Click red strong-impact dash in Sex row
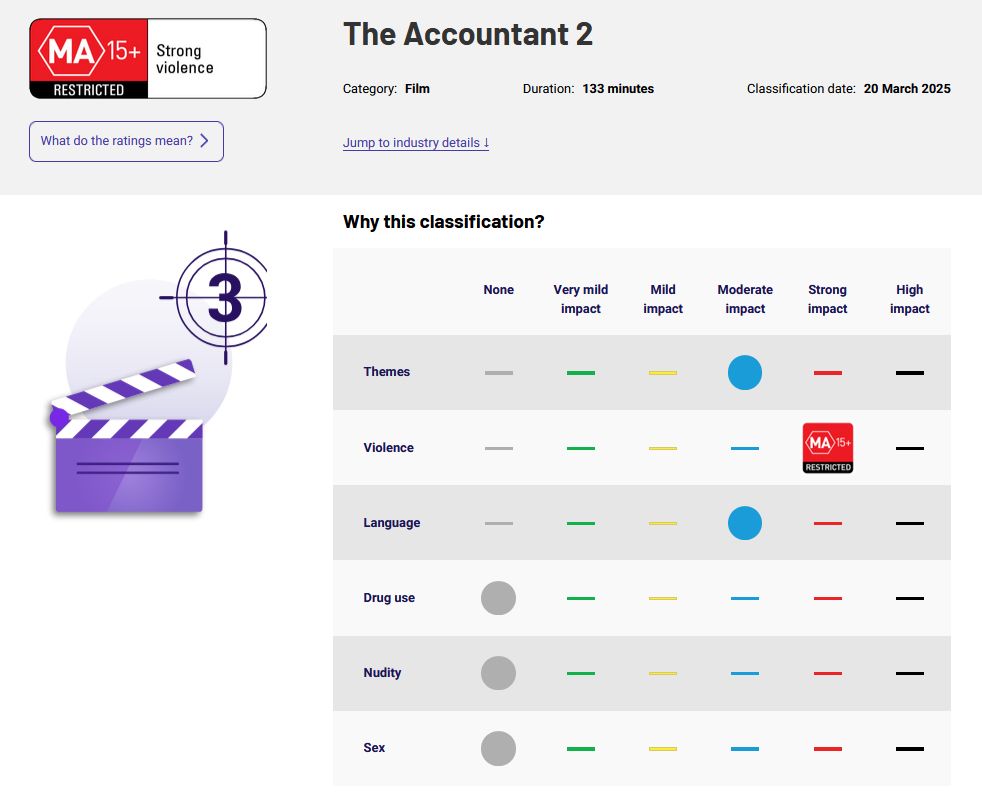This screenshot has width=982, height=805. [x=827, y=749]
